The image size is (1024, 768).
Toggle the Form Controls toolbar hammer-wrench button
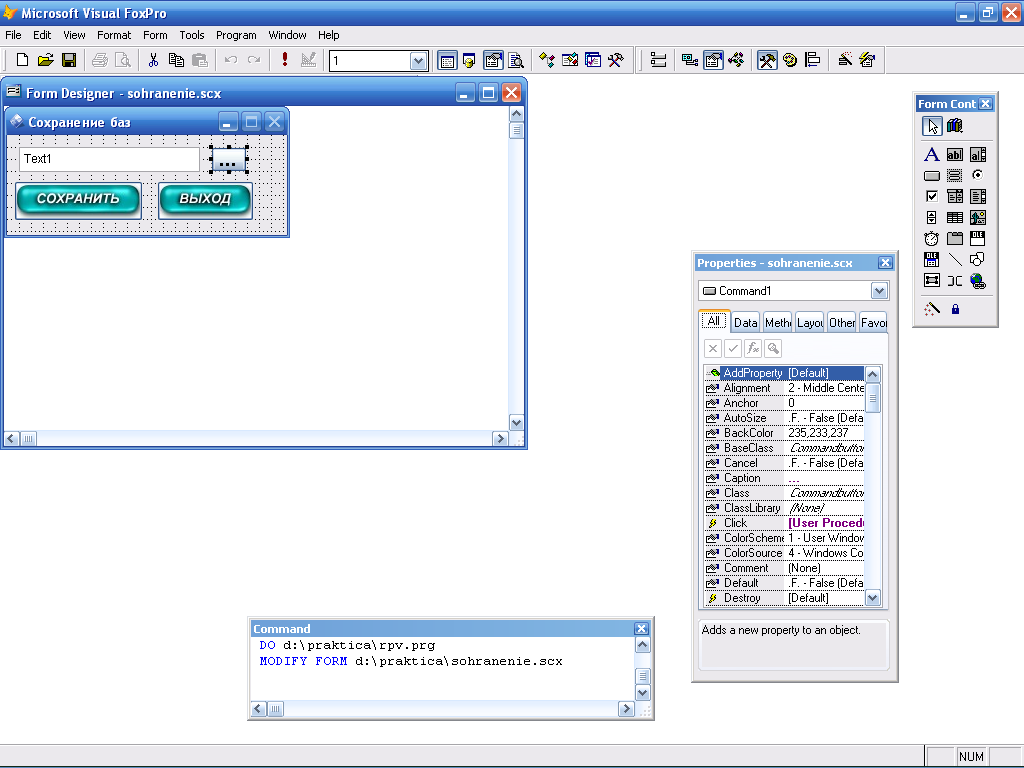[767, 61]
